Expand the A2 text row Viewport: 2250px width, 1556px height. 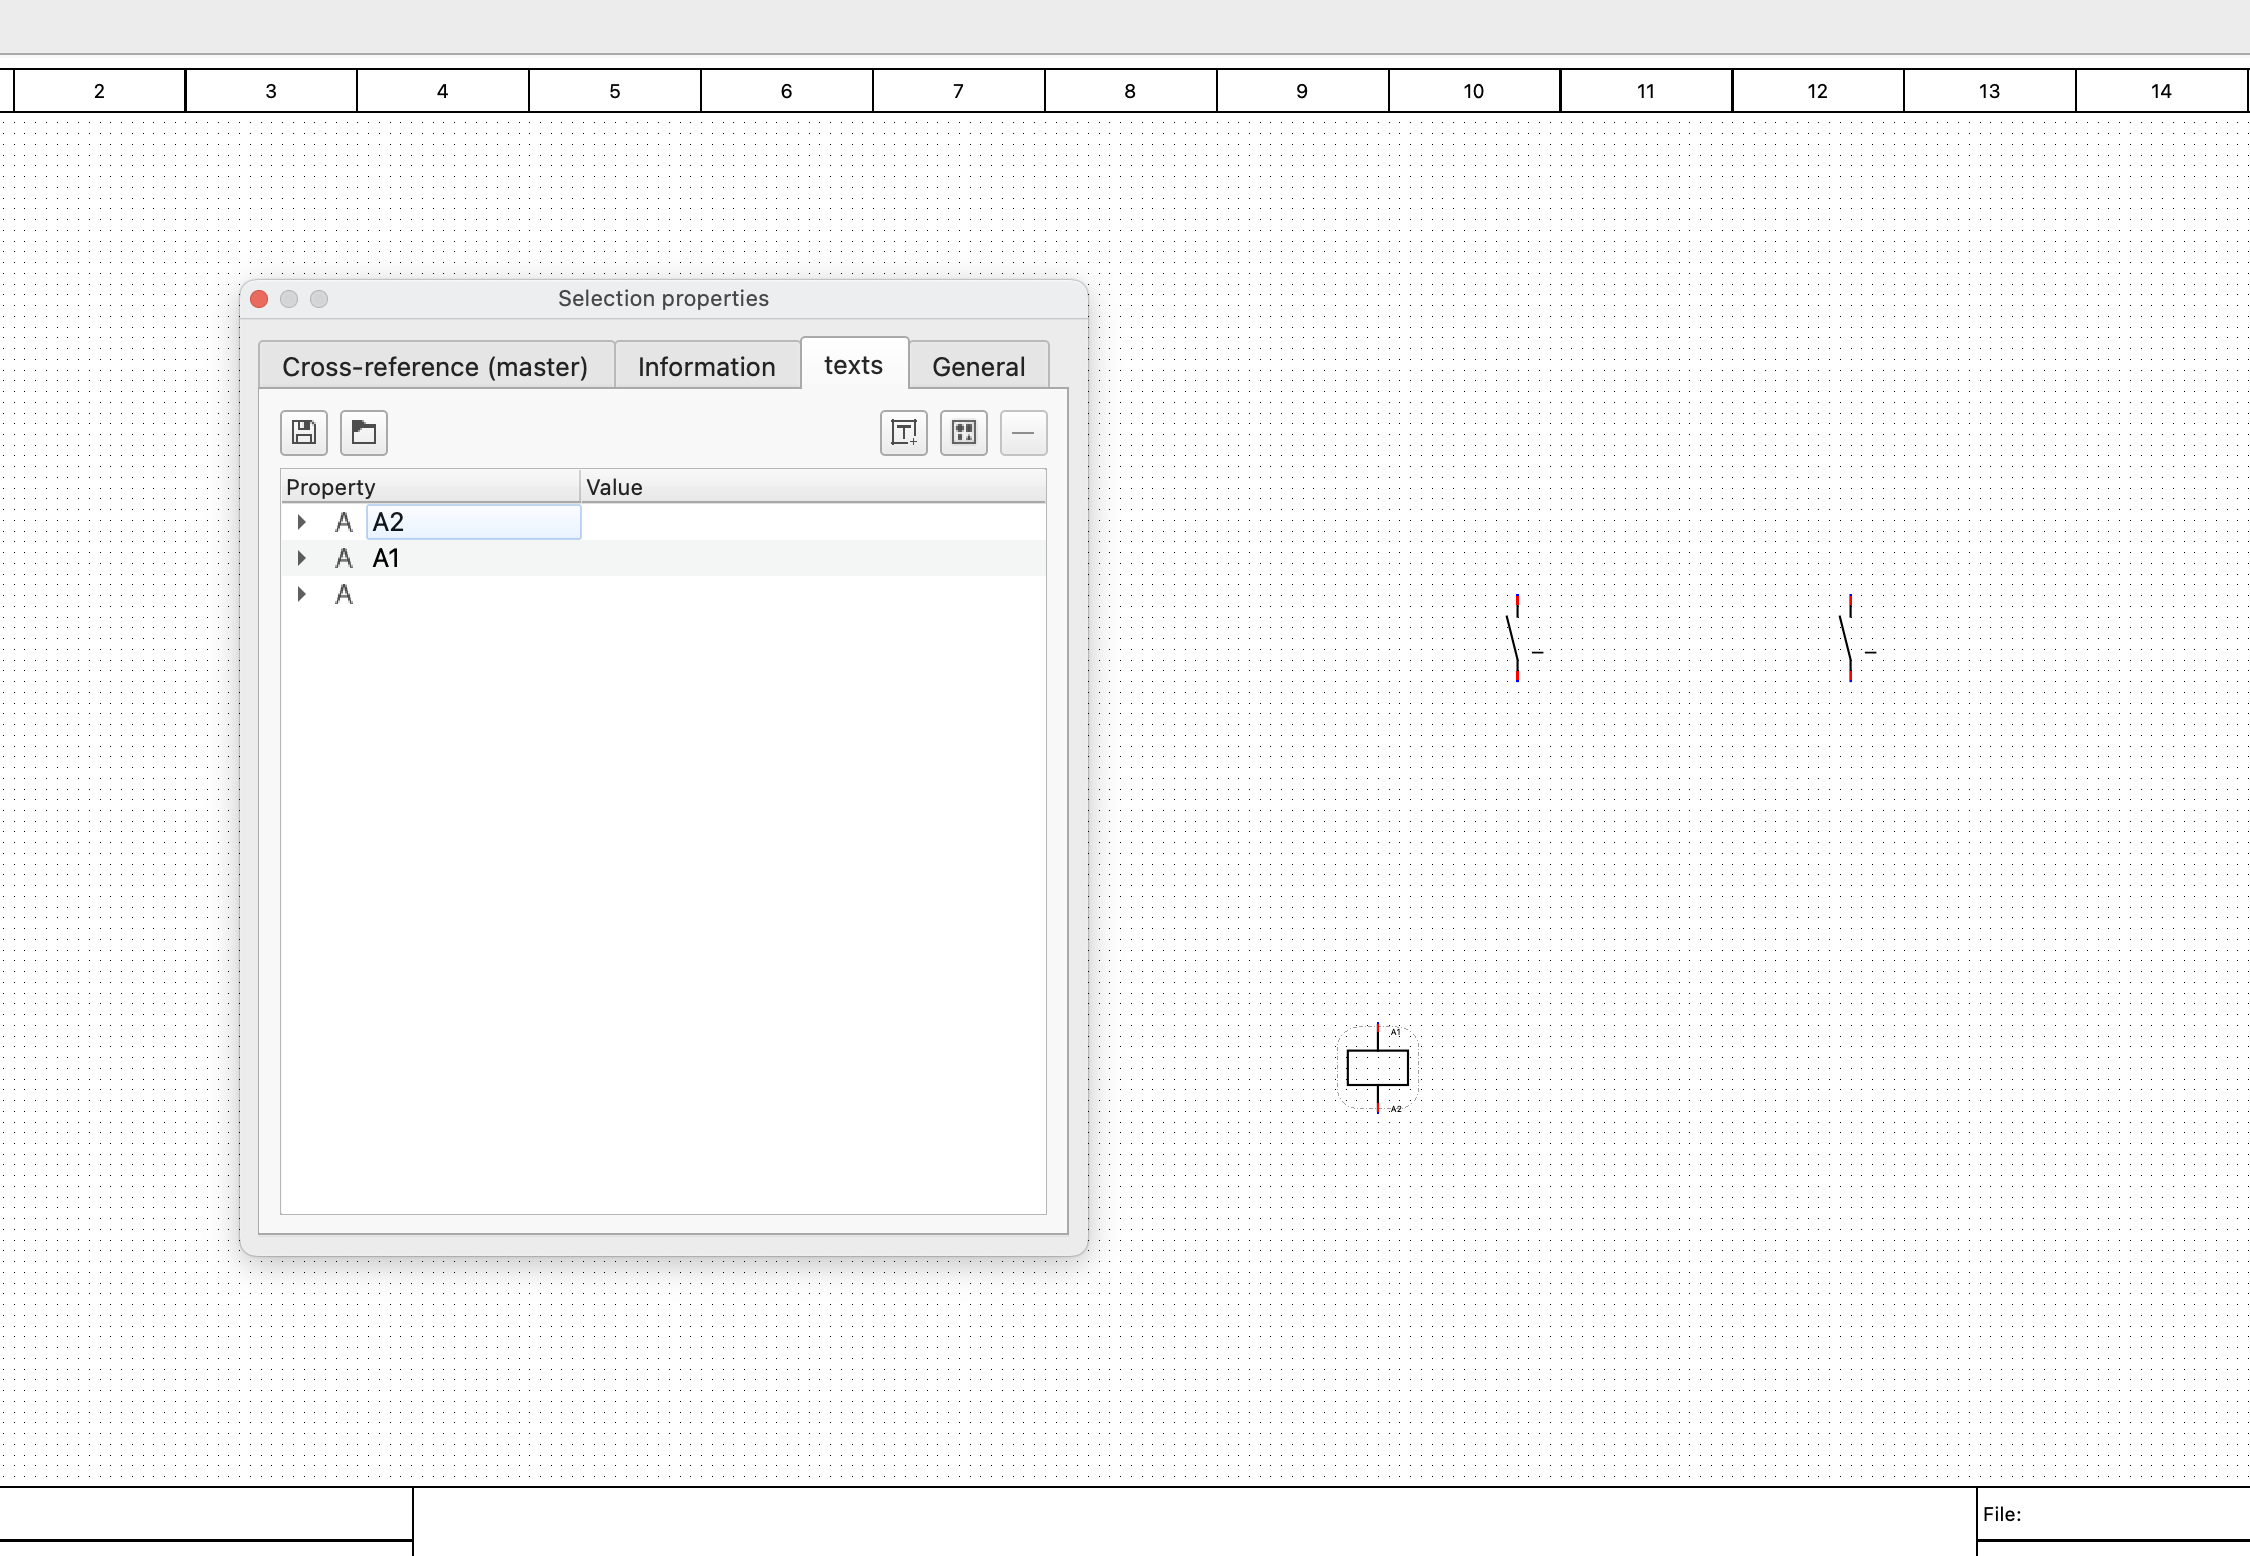[x=301, y=522]
